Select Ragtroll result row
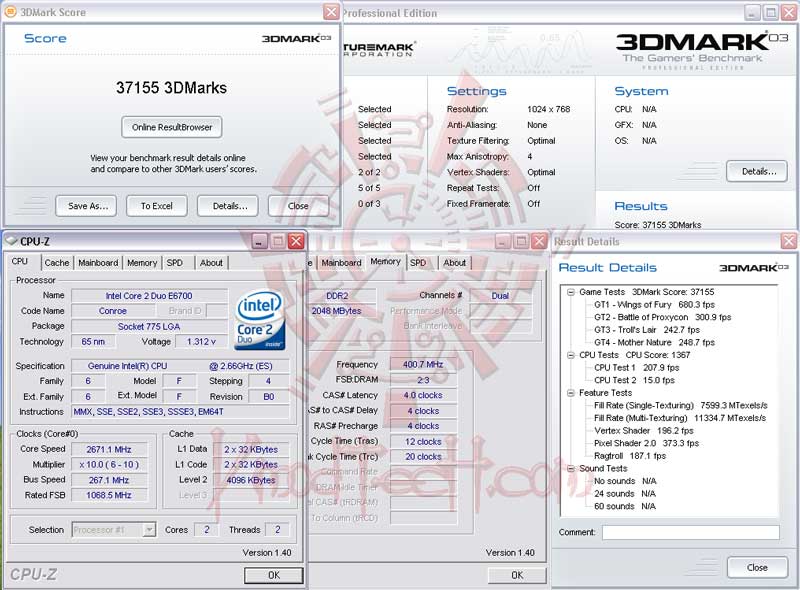This screenshot has height=590, width=800. pos(630,456)
